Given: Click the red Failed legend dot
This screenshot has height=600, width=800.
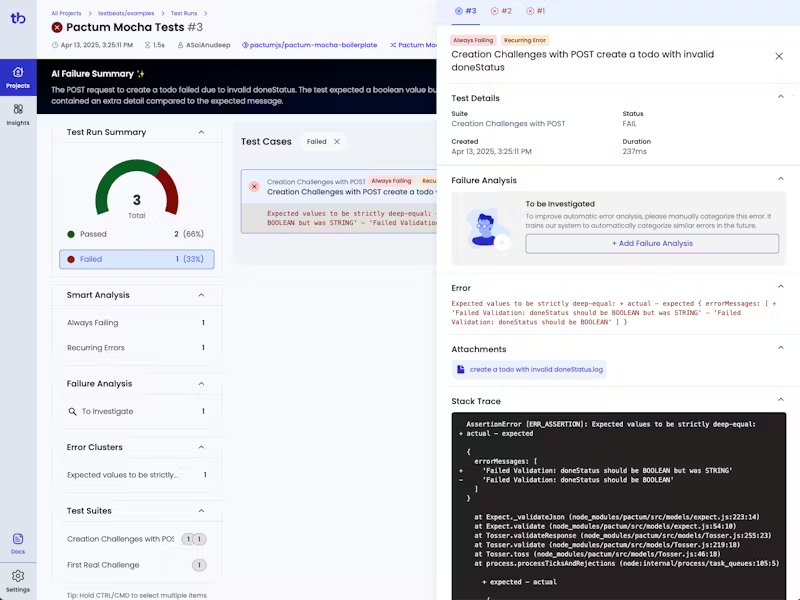Looking at the screenshot, I should pyautogui.click(x=71, y=259).
